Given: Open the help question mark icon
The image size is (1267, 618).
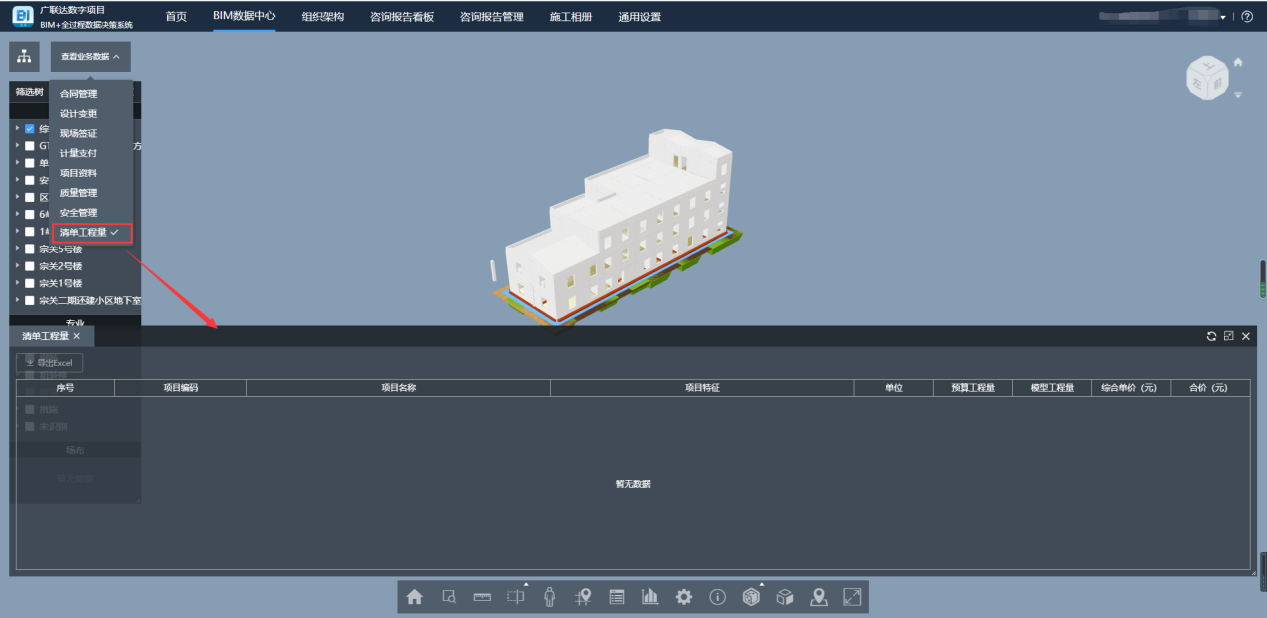Looking at the screenshot, I should pyautogui.click(x=1247, y=17).
